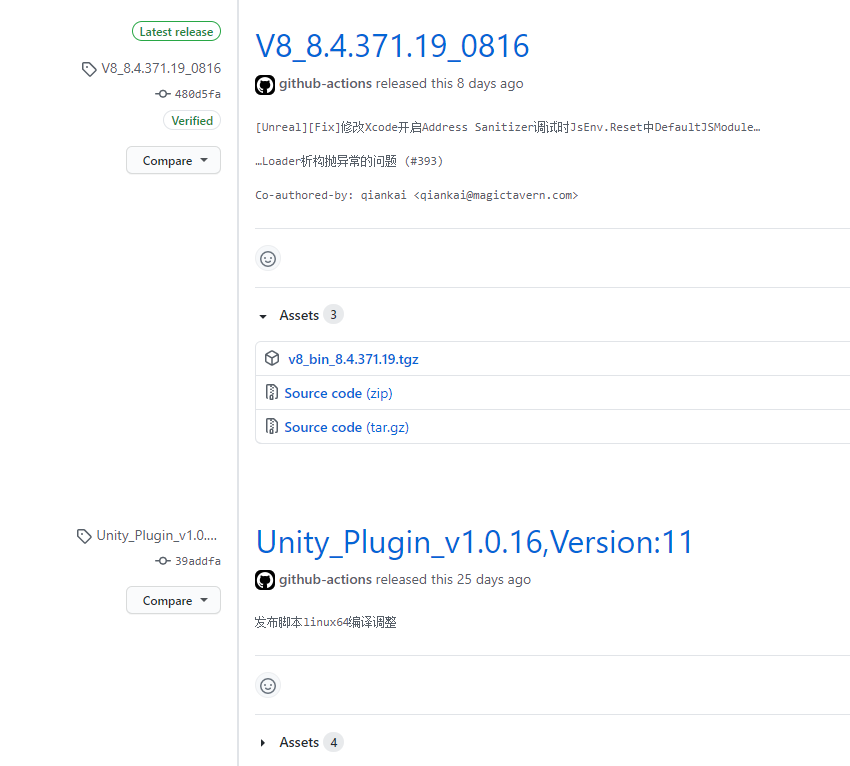The image size is (850, 766).
Task: Click the "…Loader析构抛异常的问题 (#393)" text line
Action: 349,161
